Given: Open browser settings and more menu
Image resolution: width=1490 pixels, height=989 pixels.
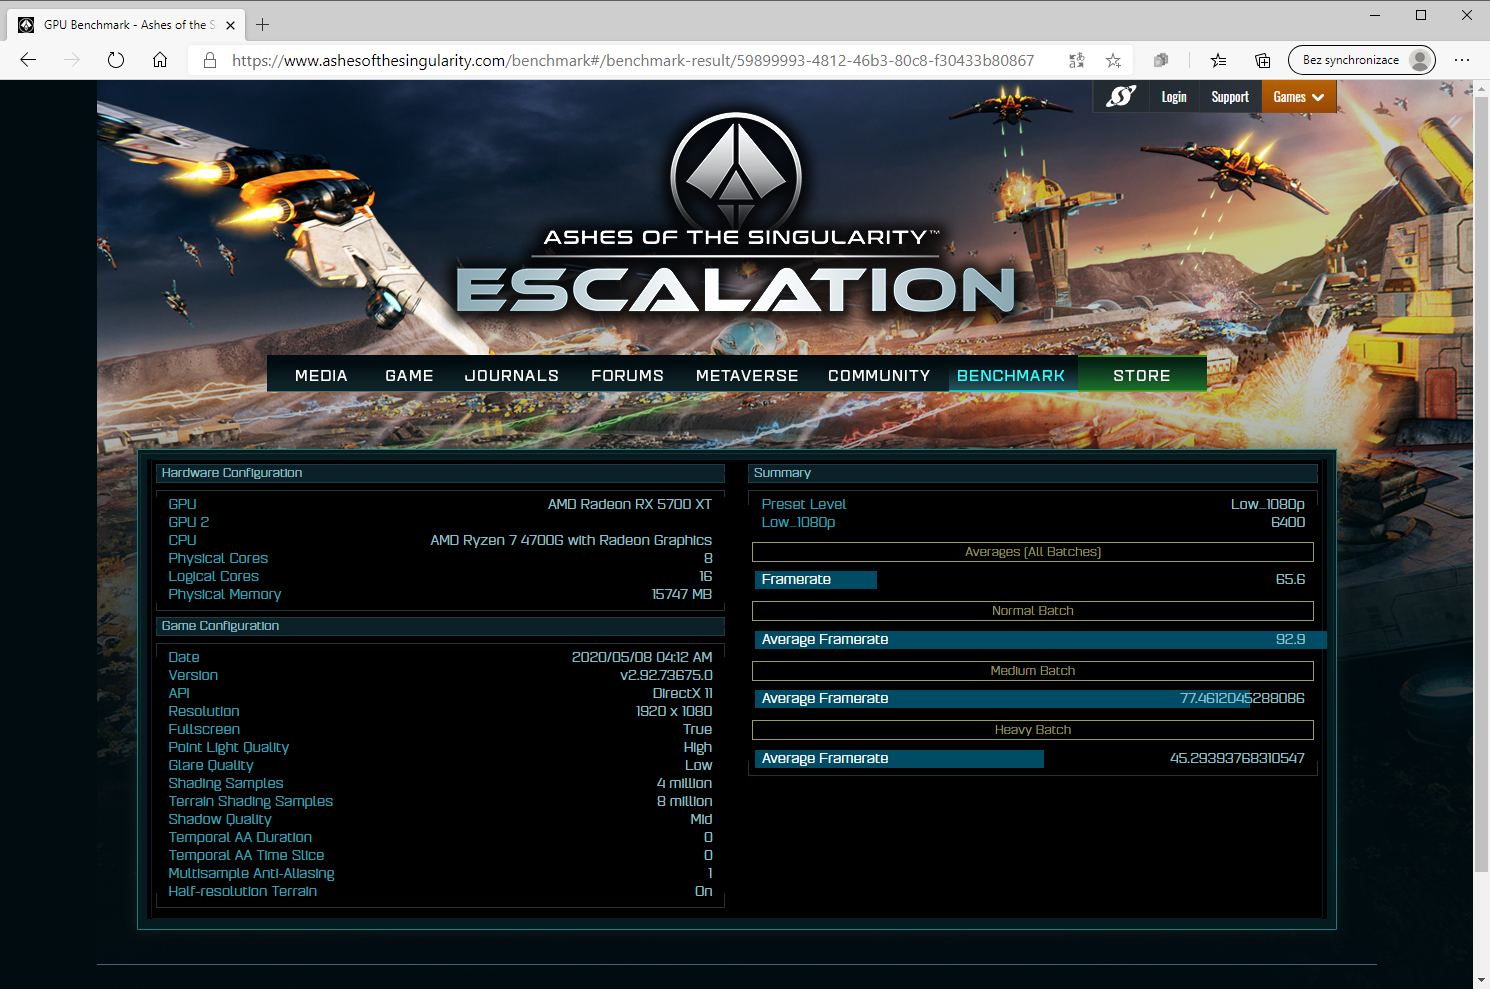Looking at the screenshot, I should tap(1462, 60).
